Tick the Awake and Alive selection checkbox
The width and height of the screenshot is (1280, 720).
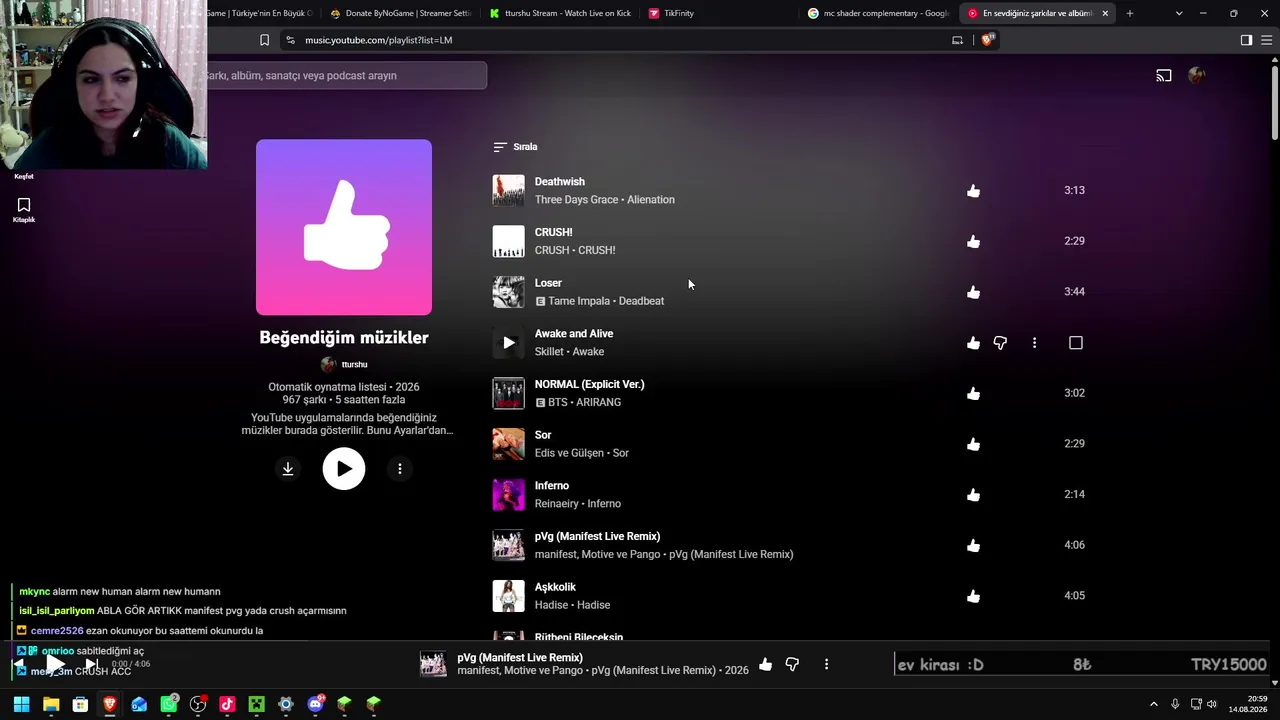coord(1076,343)
